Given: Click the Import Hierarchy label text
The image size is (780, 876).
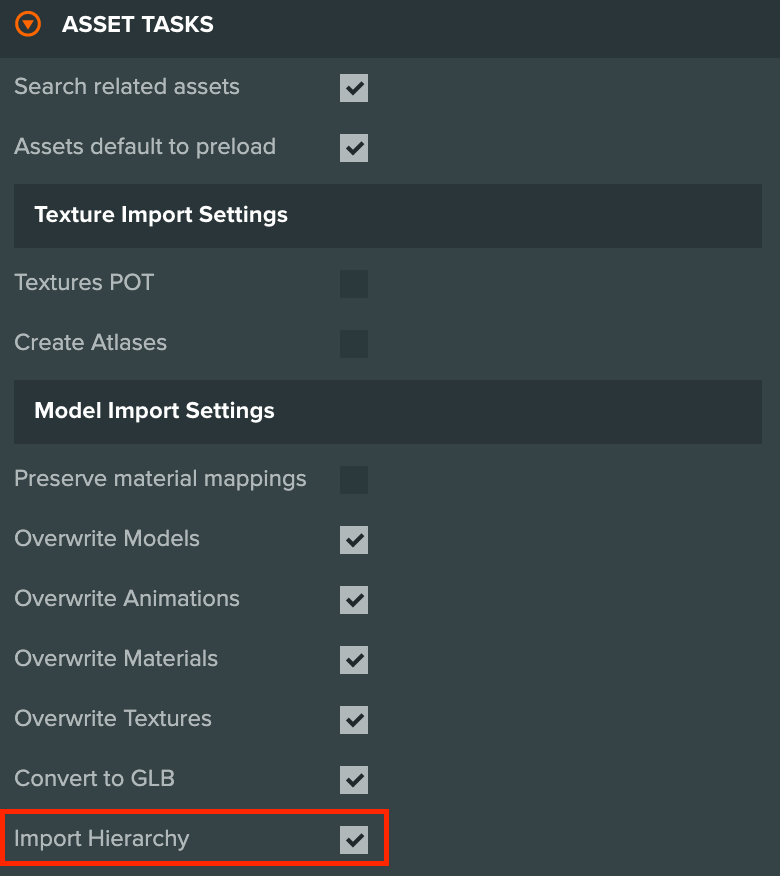Looking at the screenshot, I should [x=102, y=839].
